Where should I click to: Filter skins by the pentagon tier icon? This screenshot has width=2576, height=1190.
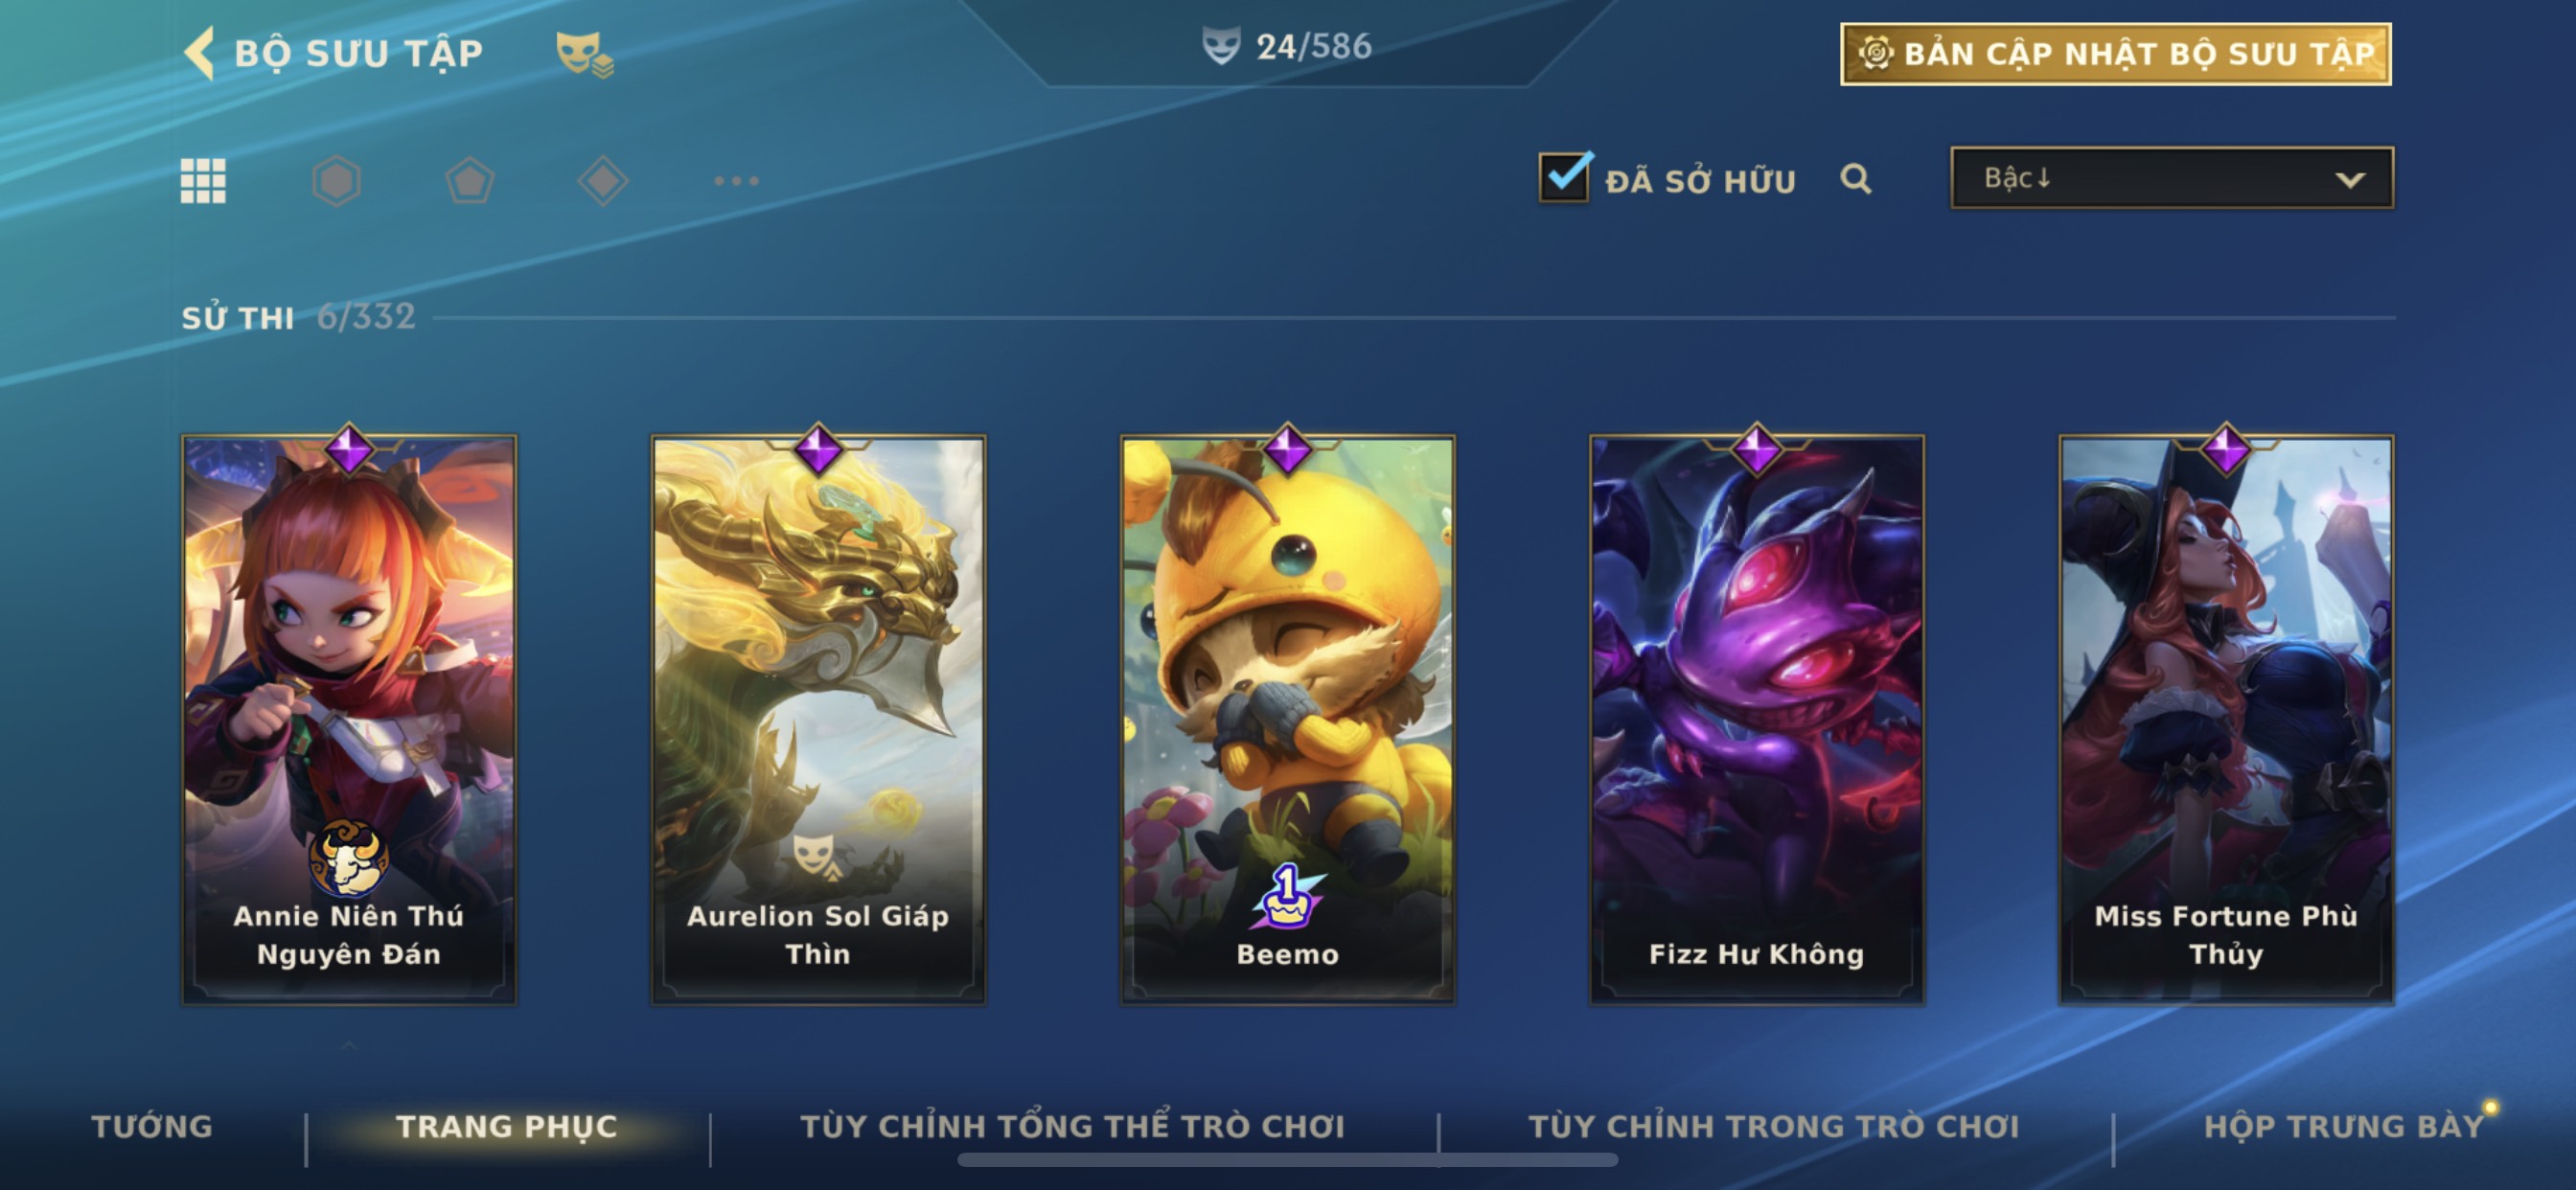469,181
